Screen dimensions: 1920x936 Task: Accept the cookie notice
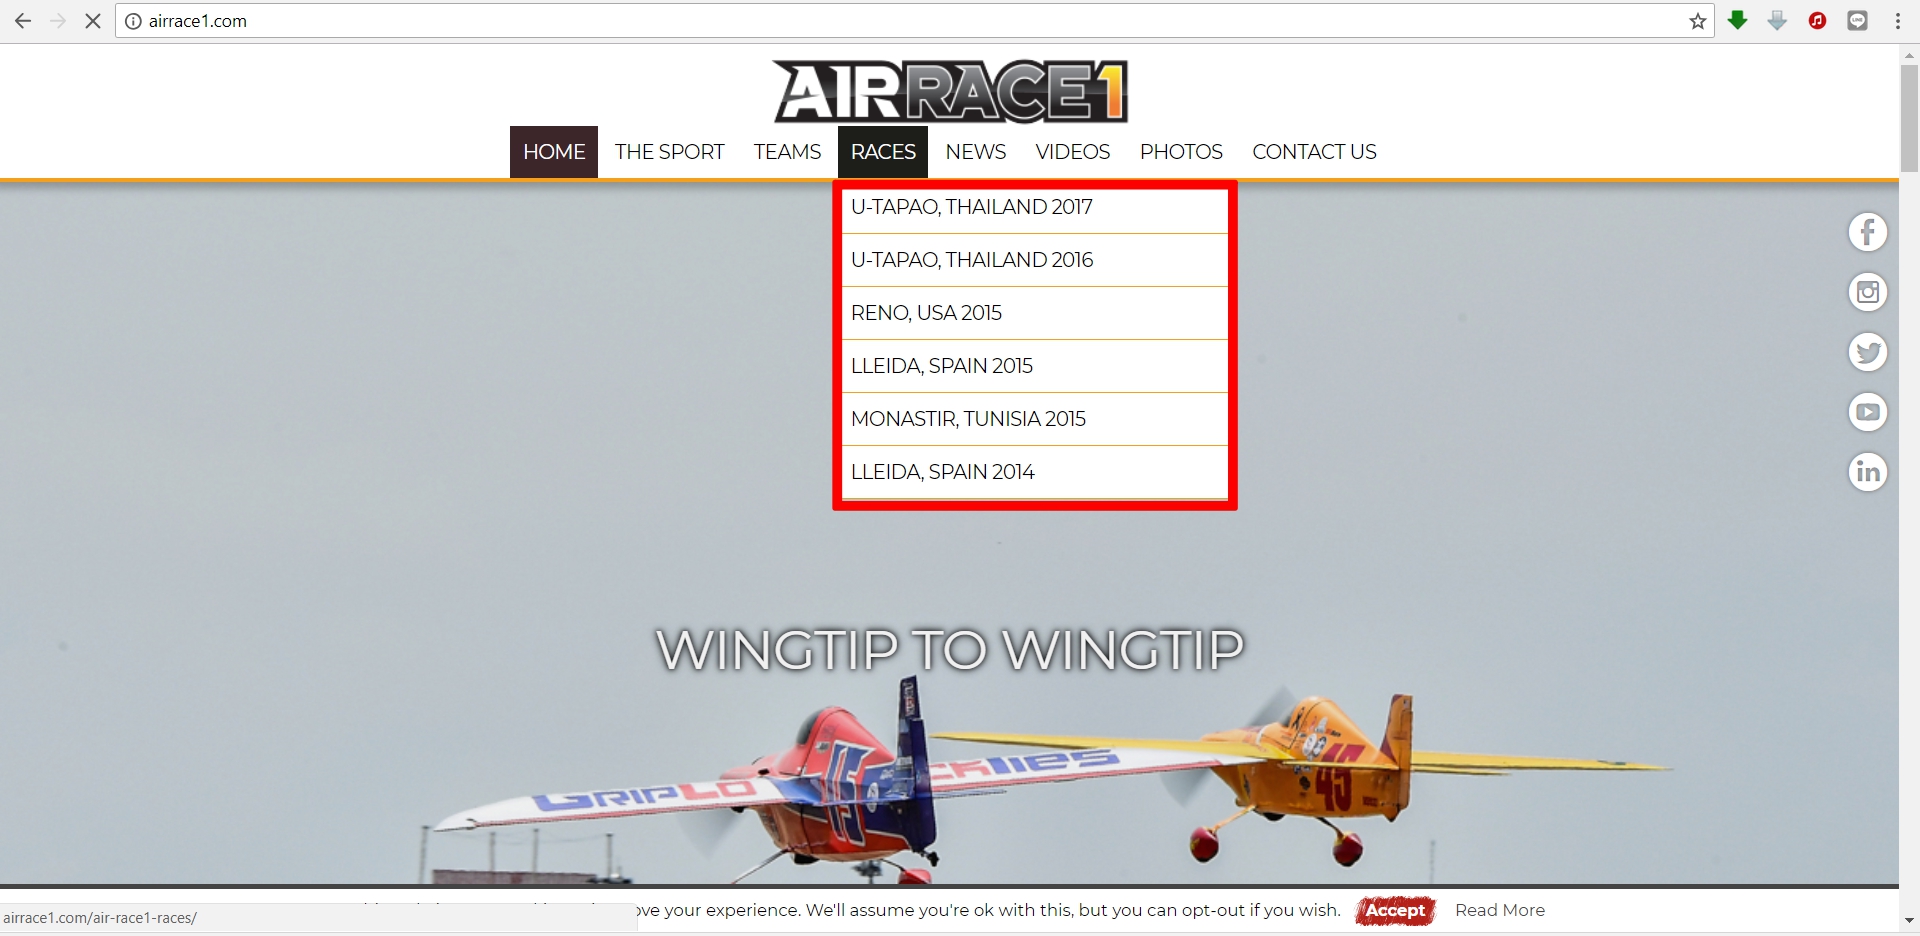pos(1395,910)
